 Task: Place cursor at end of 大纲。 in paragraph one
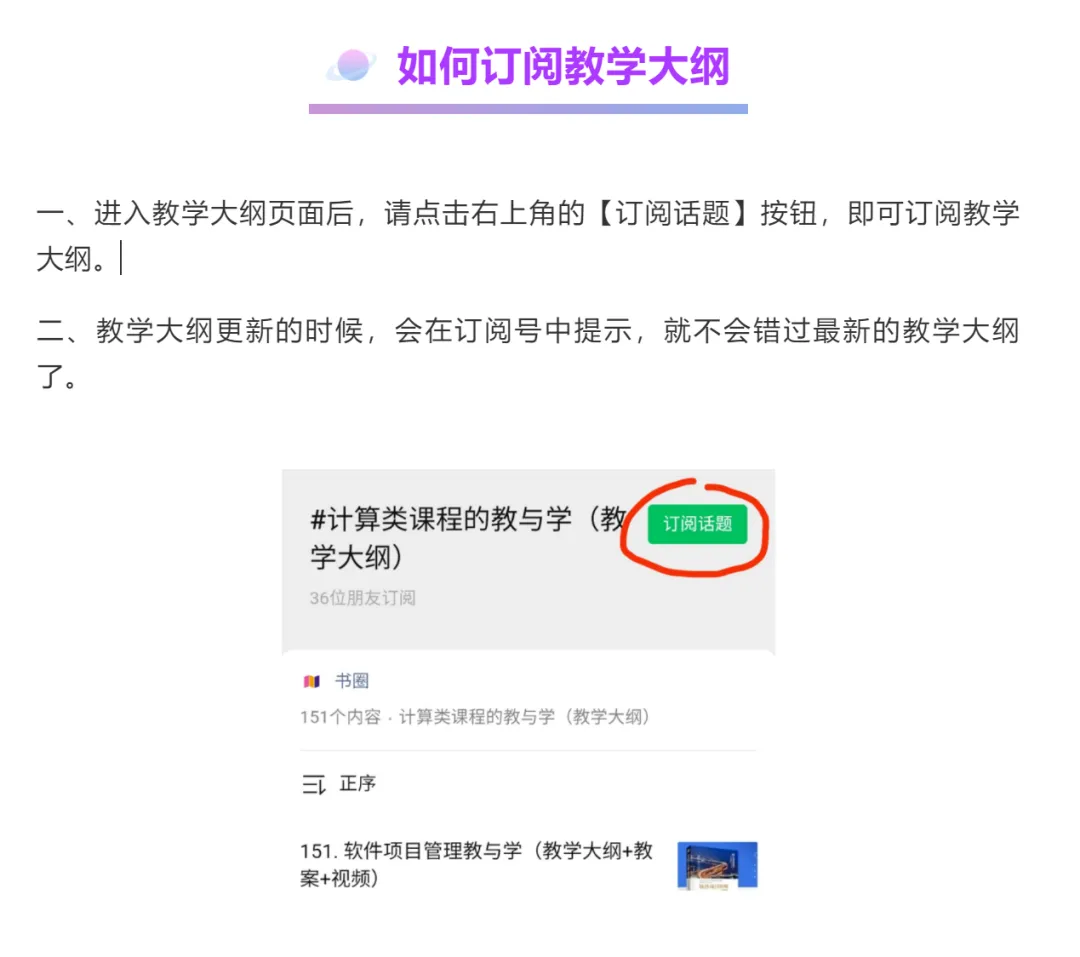coord(118,259)
